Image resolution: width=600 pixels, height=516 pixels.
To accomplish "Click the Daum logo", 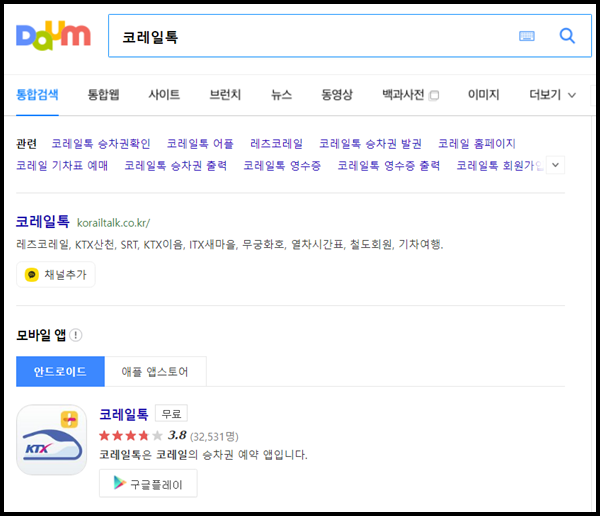I will point(53,36).
